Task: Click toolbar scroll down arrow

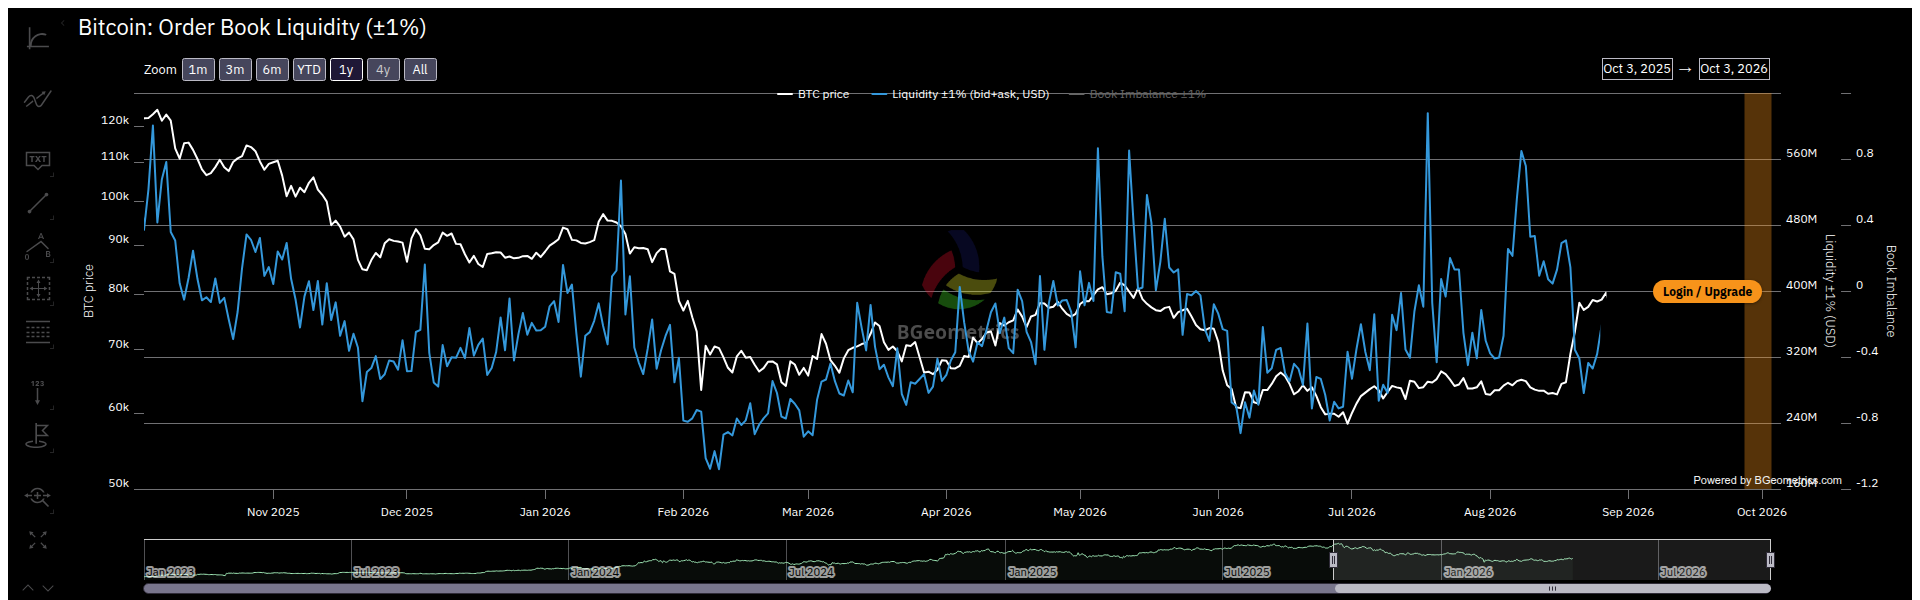Action: click(48, 588)
